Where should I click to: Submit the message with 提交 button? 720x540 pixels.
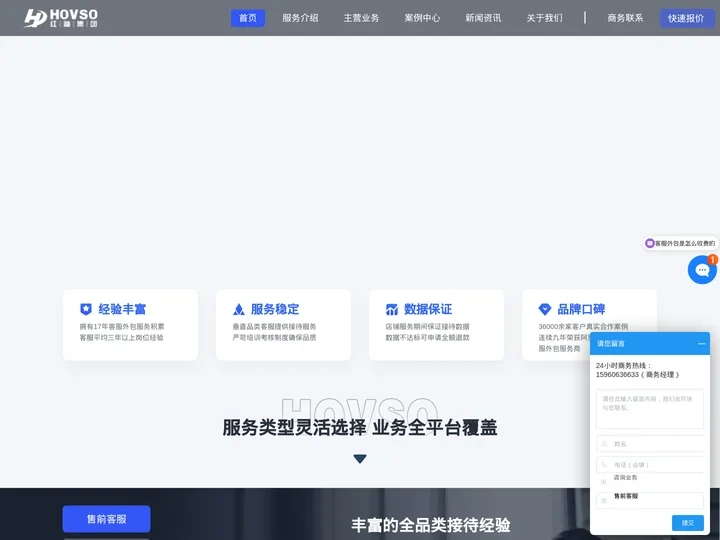point(687,523)
